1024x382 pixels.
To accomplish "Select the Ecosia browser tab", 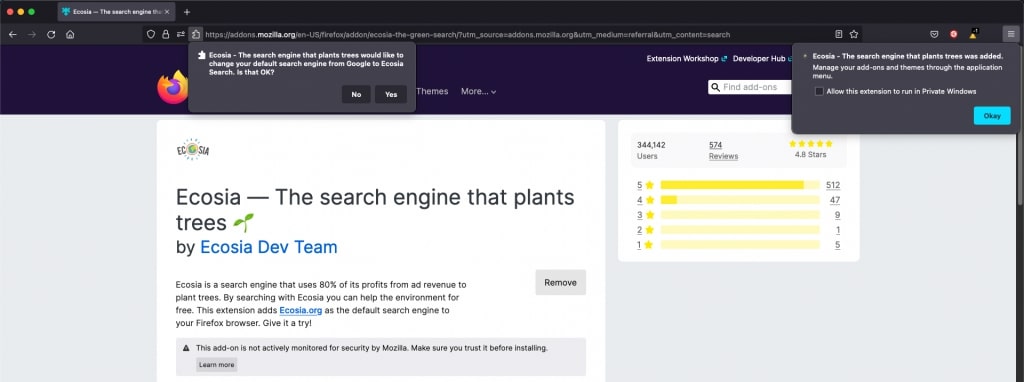I will click(x=116, y=12).
